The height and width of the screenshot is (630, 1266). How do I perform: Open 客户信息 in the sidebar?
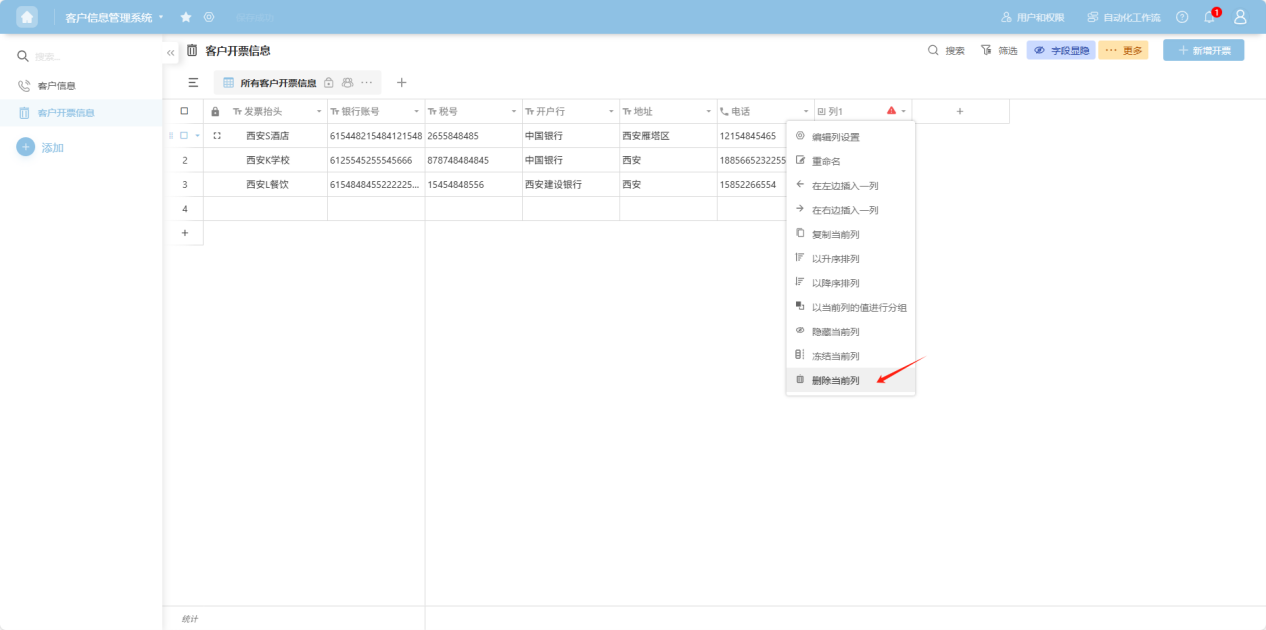coord(57,86)
